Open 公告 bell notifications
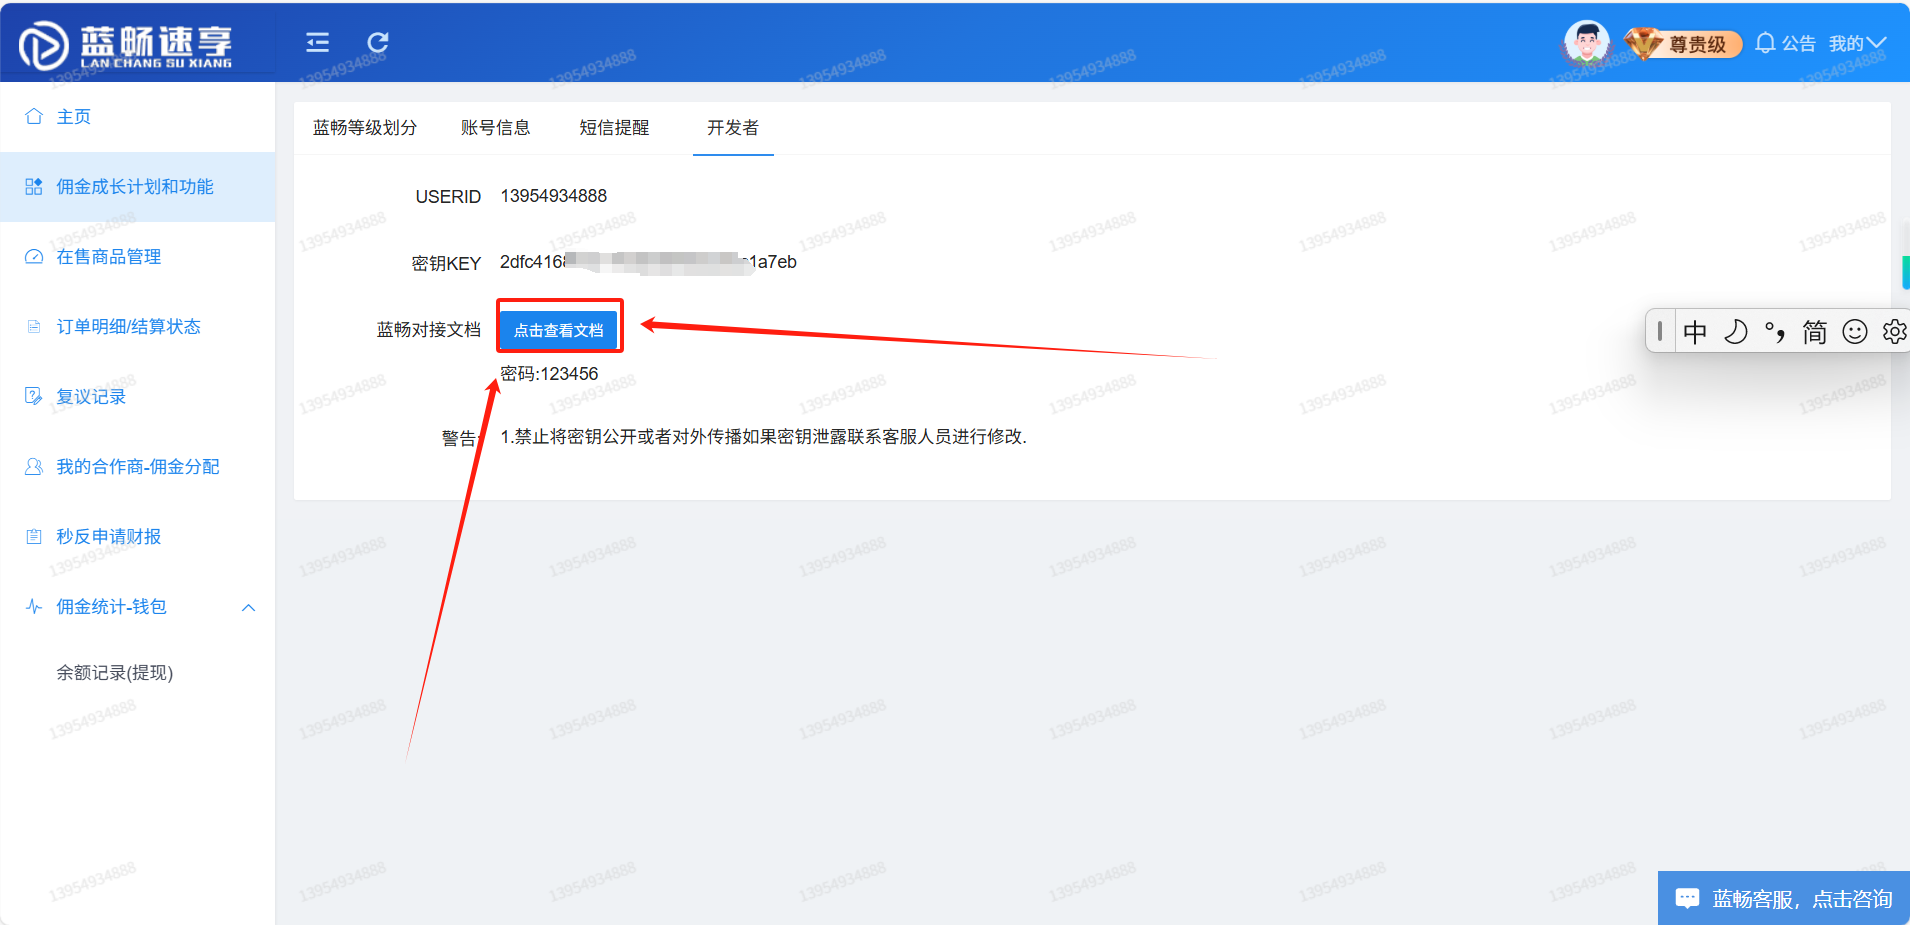The image size is (1910, 925). coord(1786,43)
